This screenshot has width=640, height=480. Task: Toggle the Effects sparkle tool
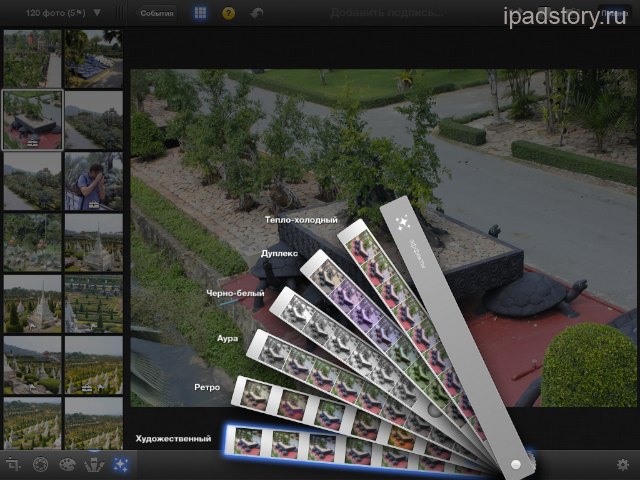point(121,464)
